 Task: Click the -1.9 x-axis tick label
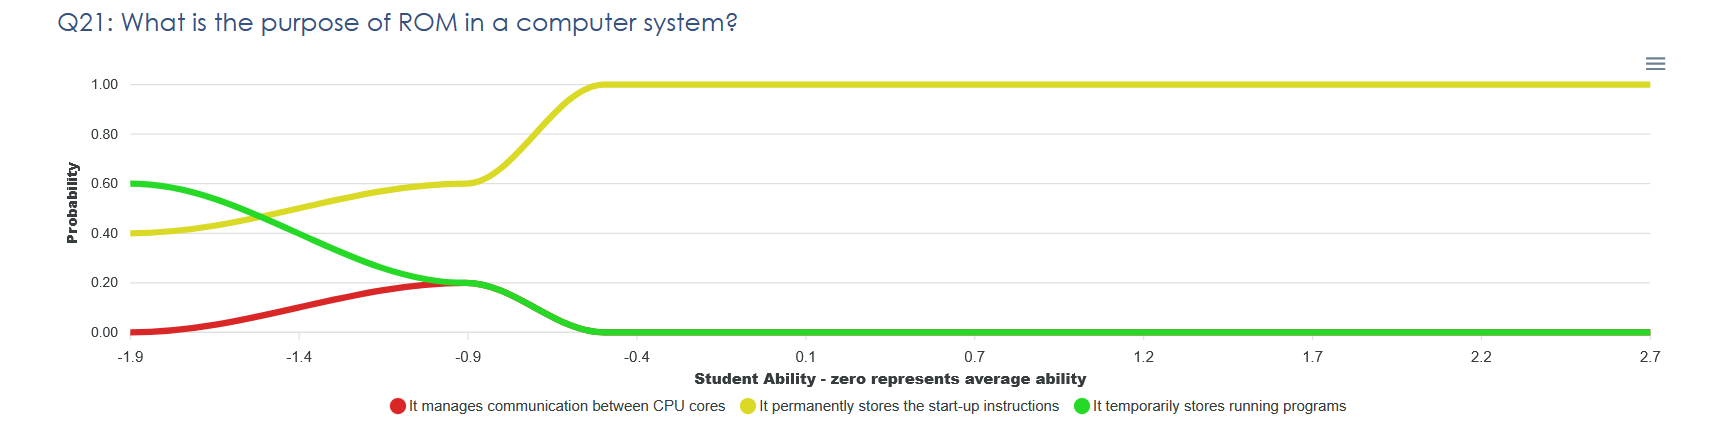point(130,357)
